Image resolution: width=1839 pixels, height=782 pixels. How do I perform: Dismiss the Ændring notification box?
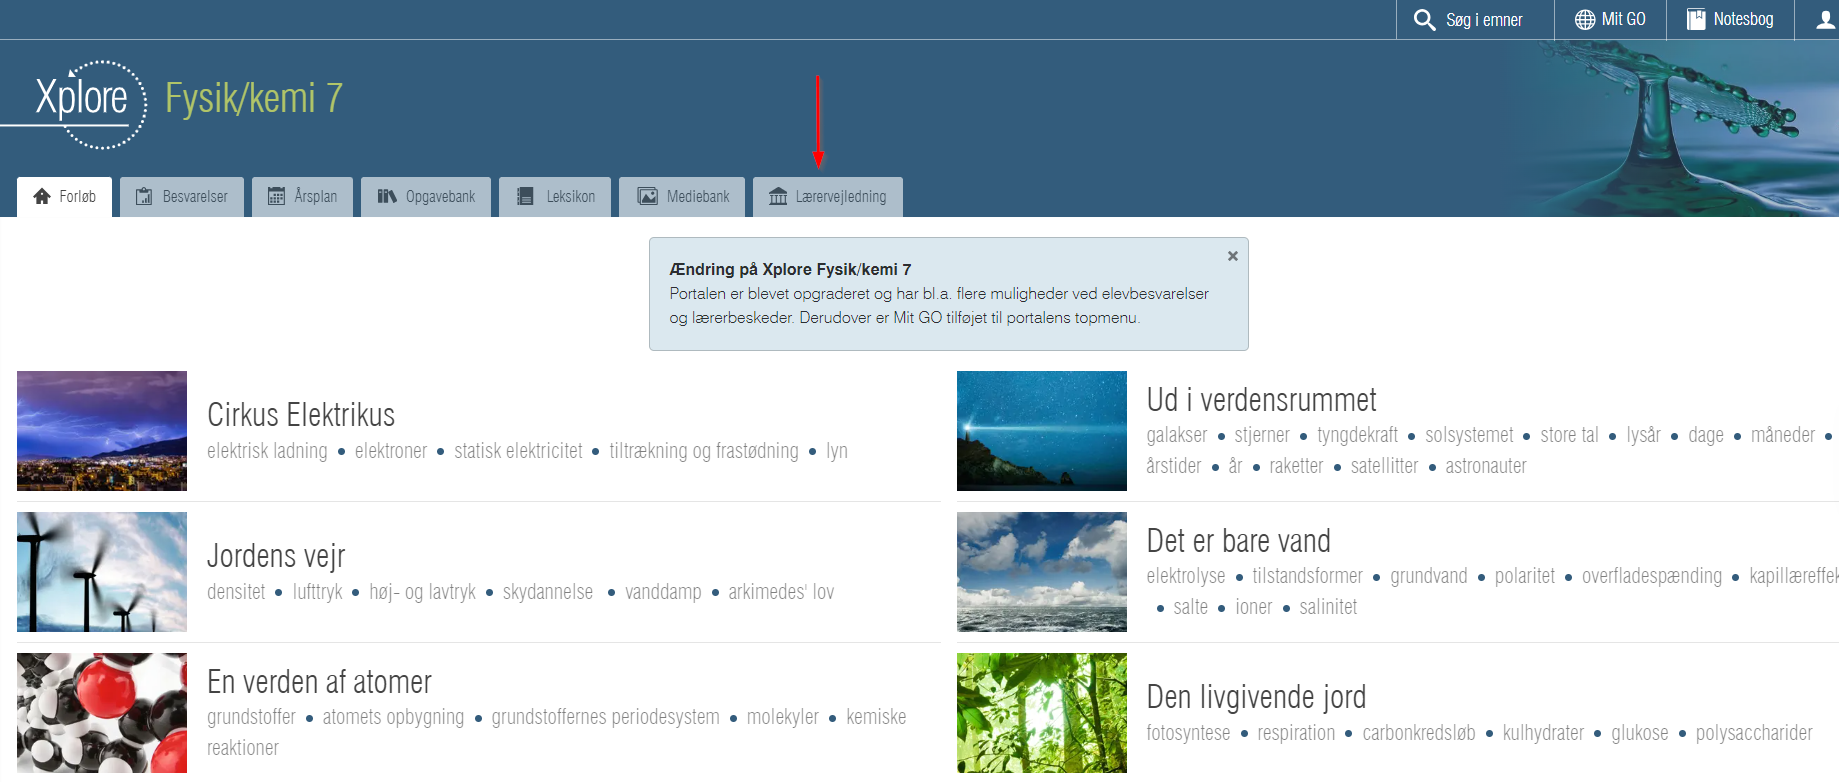tap(1232, 256)
